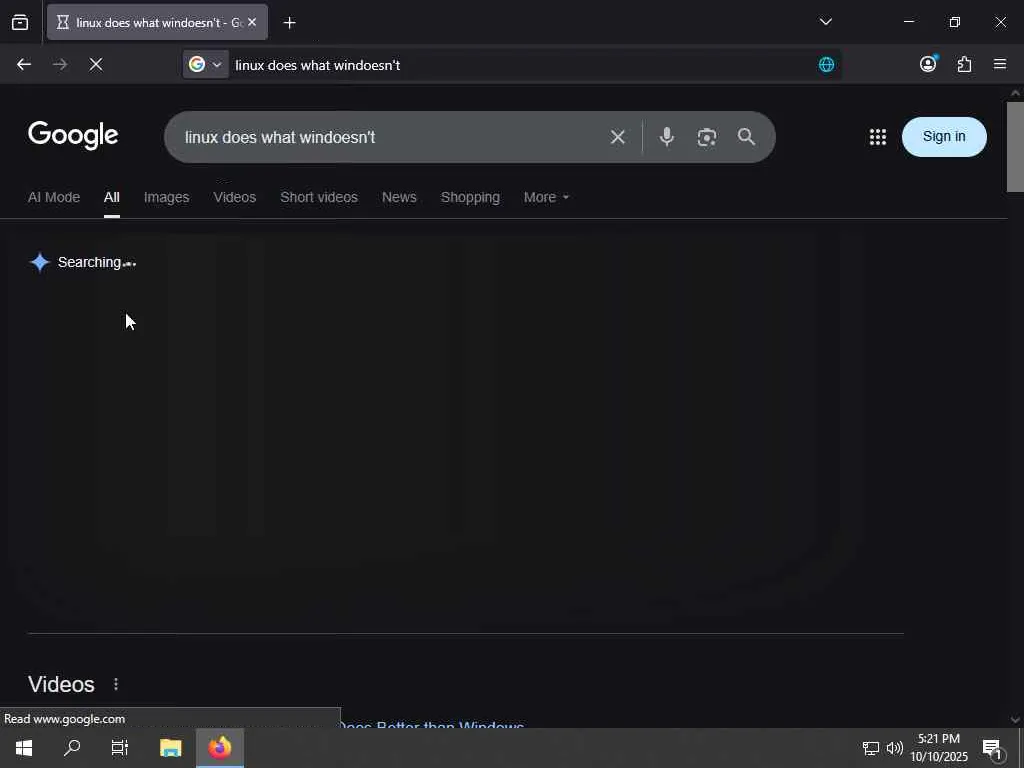Click the Videos section heading
Image resolution: width=1024 pixels, height=768 pixels.
[61, 684]
